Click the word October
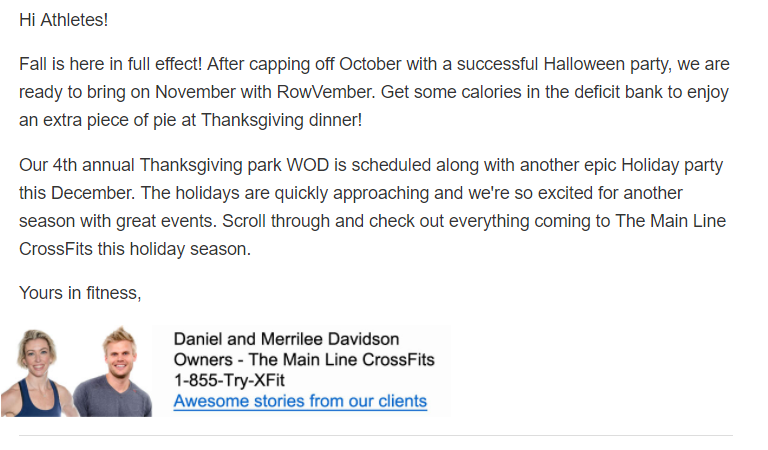 [x=372, y=64]
